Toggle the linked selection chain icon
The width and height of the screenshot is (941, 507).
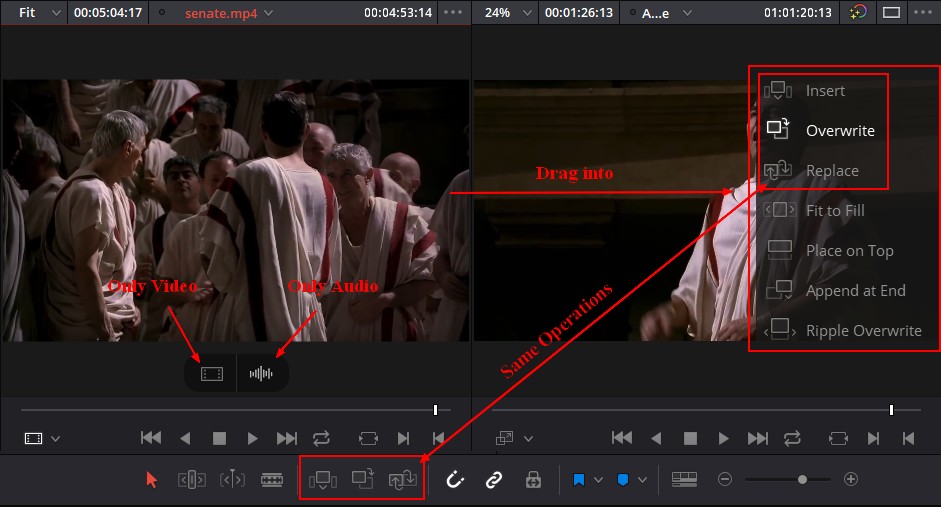[x=493, y=480]
